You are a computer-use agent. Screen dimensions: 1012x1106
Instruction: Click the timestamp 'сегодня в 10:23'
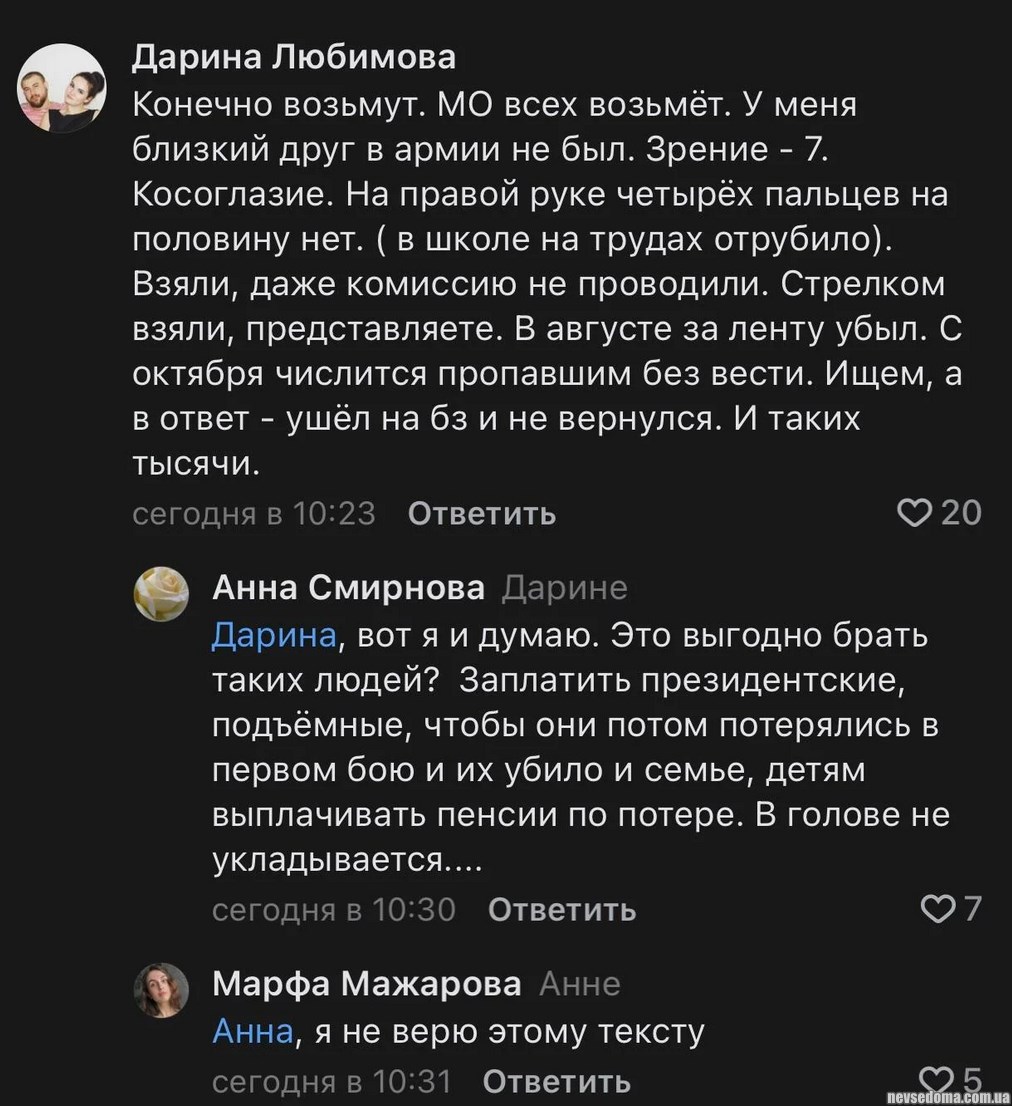click(x=254, y=514)
